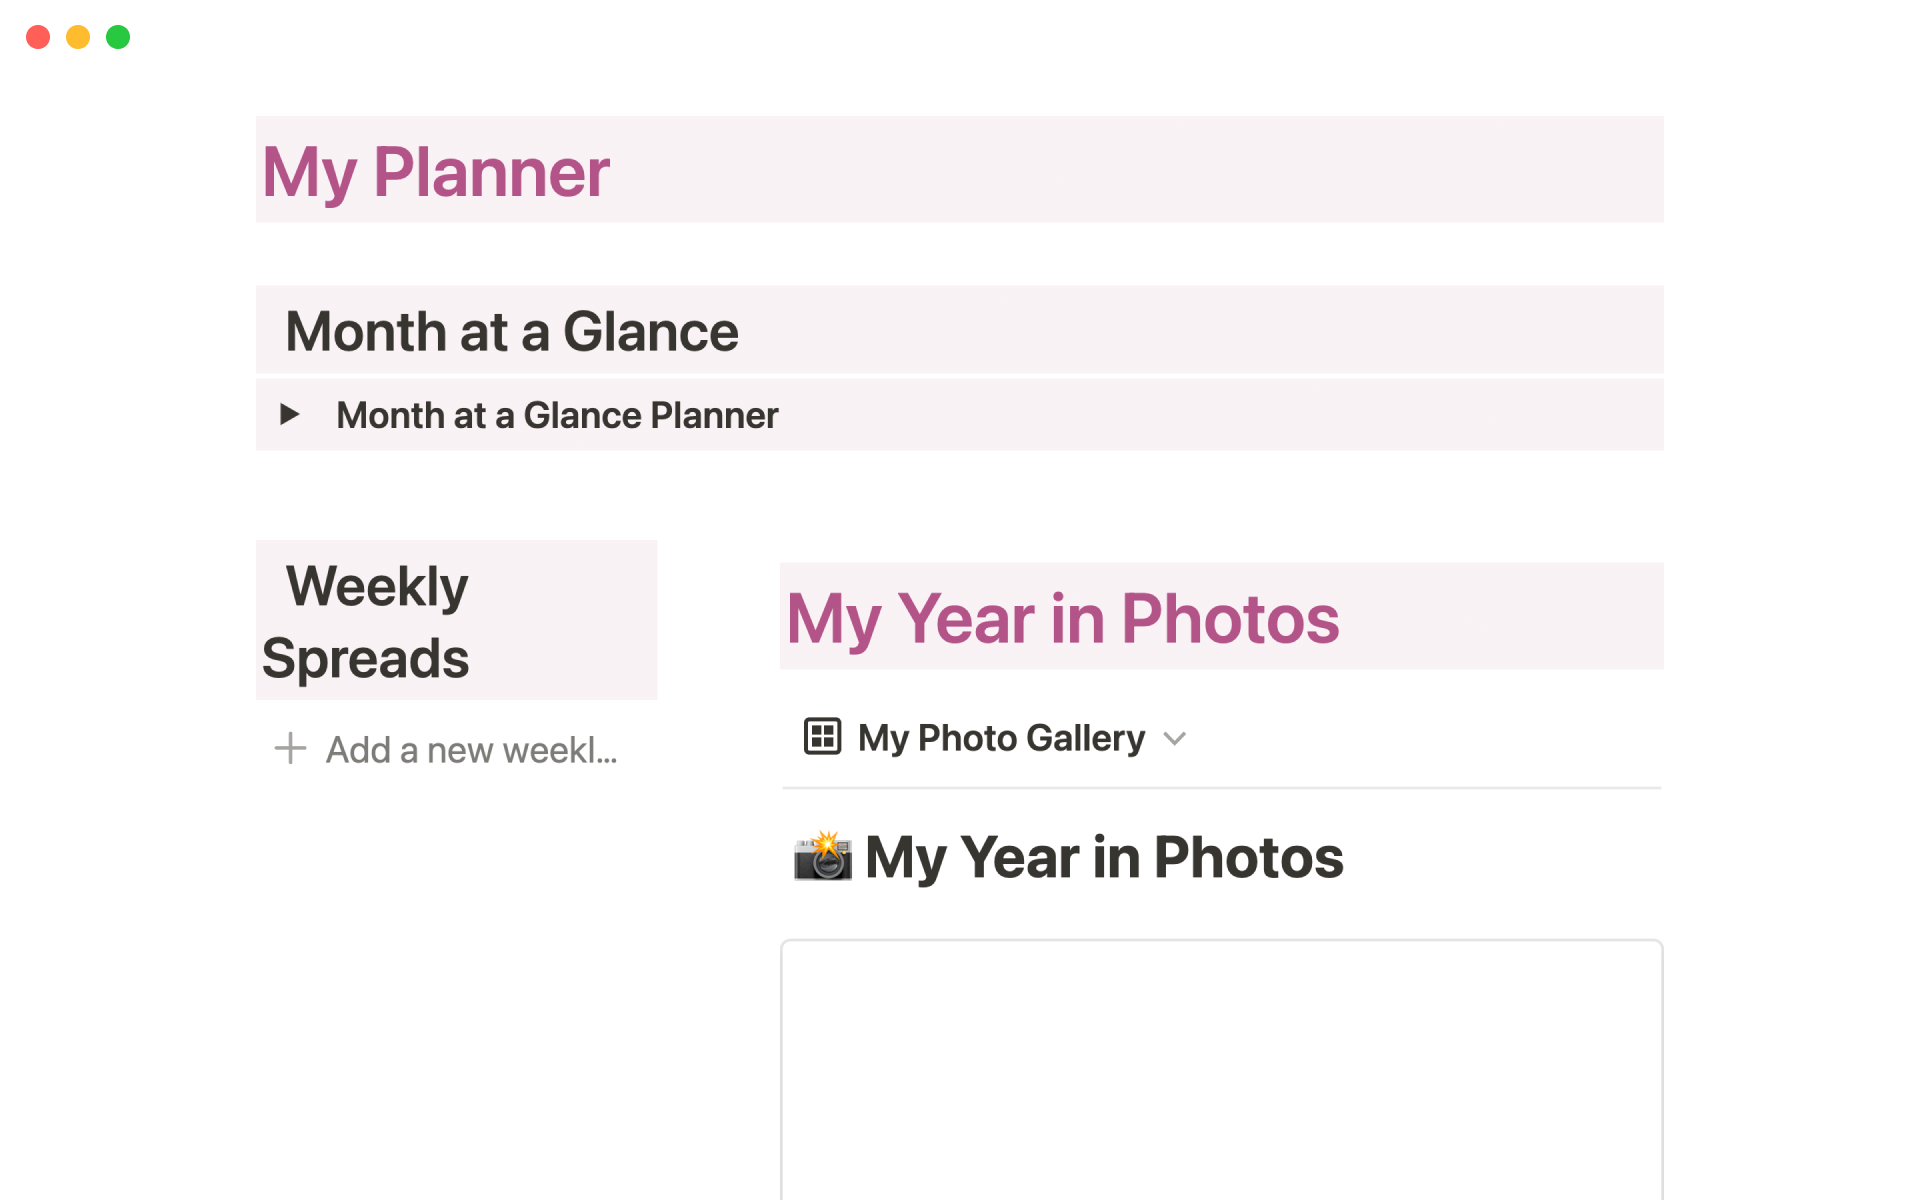Click the Month at a Glance heading
This screenshot has width=1920, height=1200.
pos(512,331)
